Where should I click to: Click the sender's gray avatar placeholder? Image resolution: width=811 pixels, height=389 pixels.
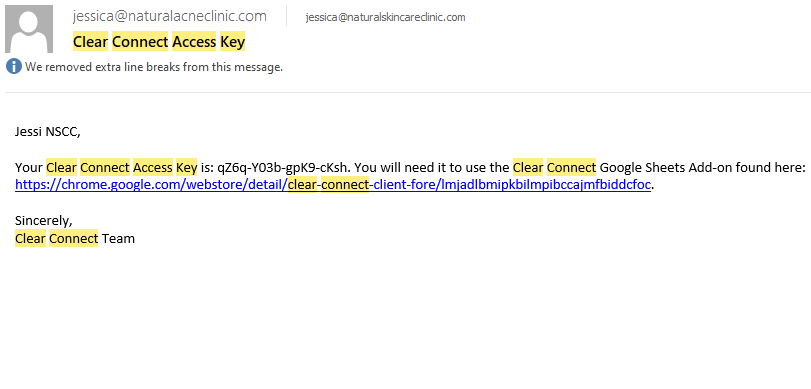pyautogui.click(x=29, y=29)
